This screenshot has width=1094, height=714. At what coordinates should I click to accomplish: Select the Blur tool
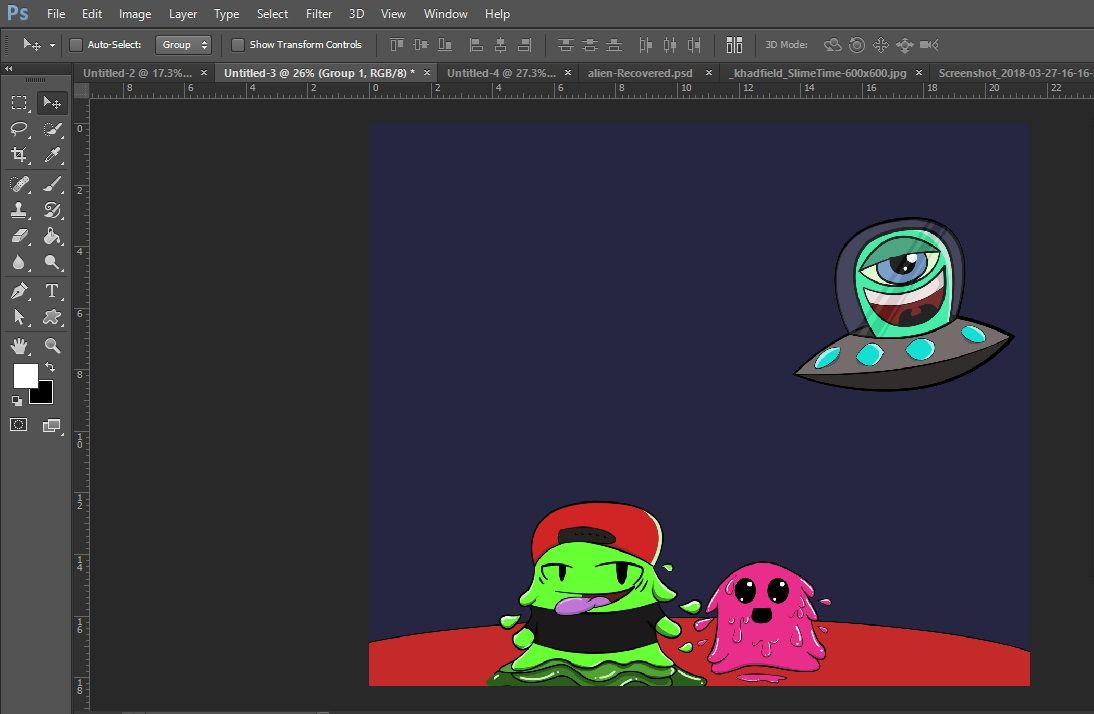pos(19,262)
